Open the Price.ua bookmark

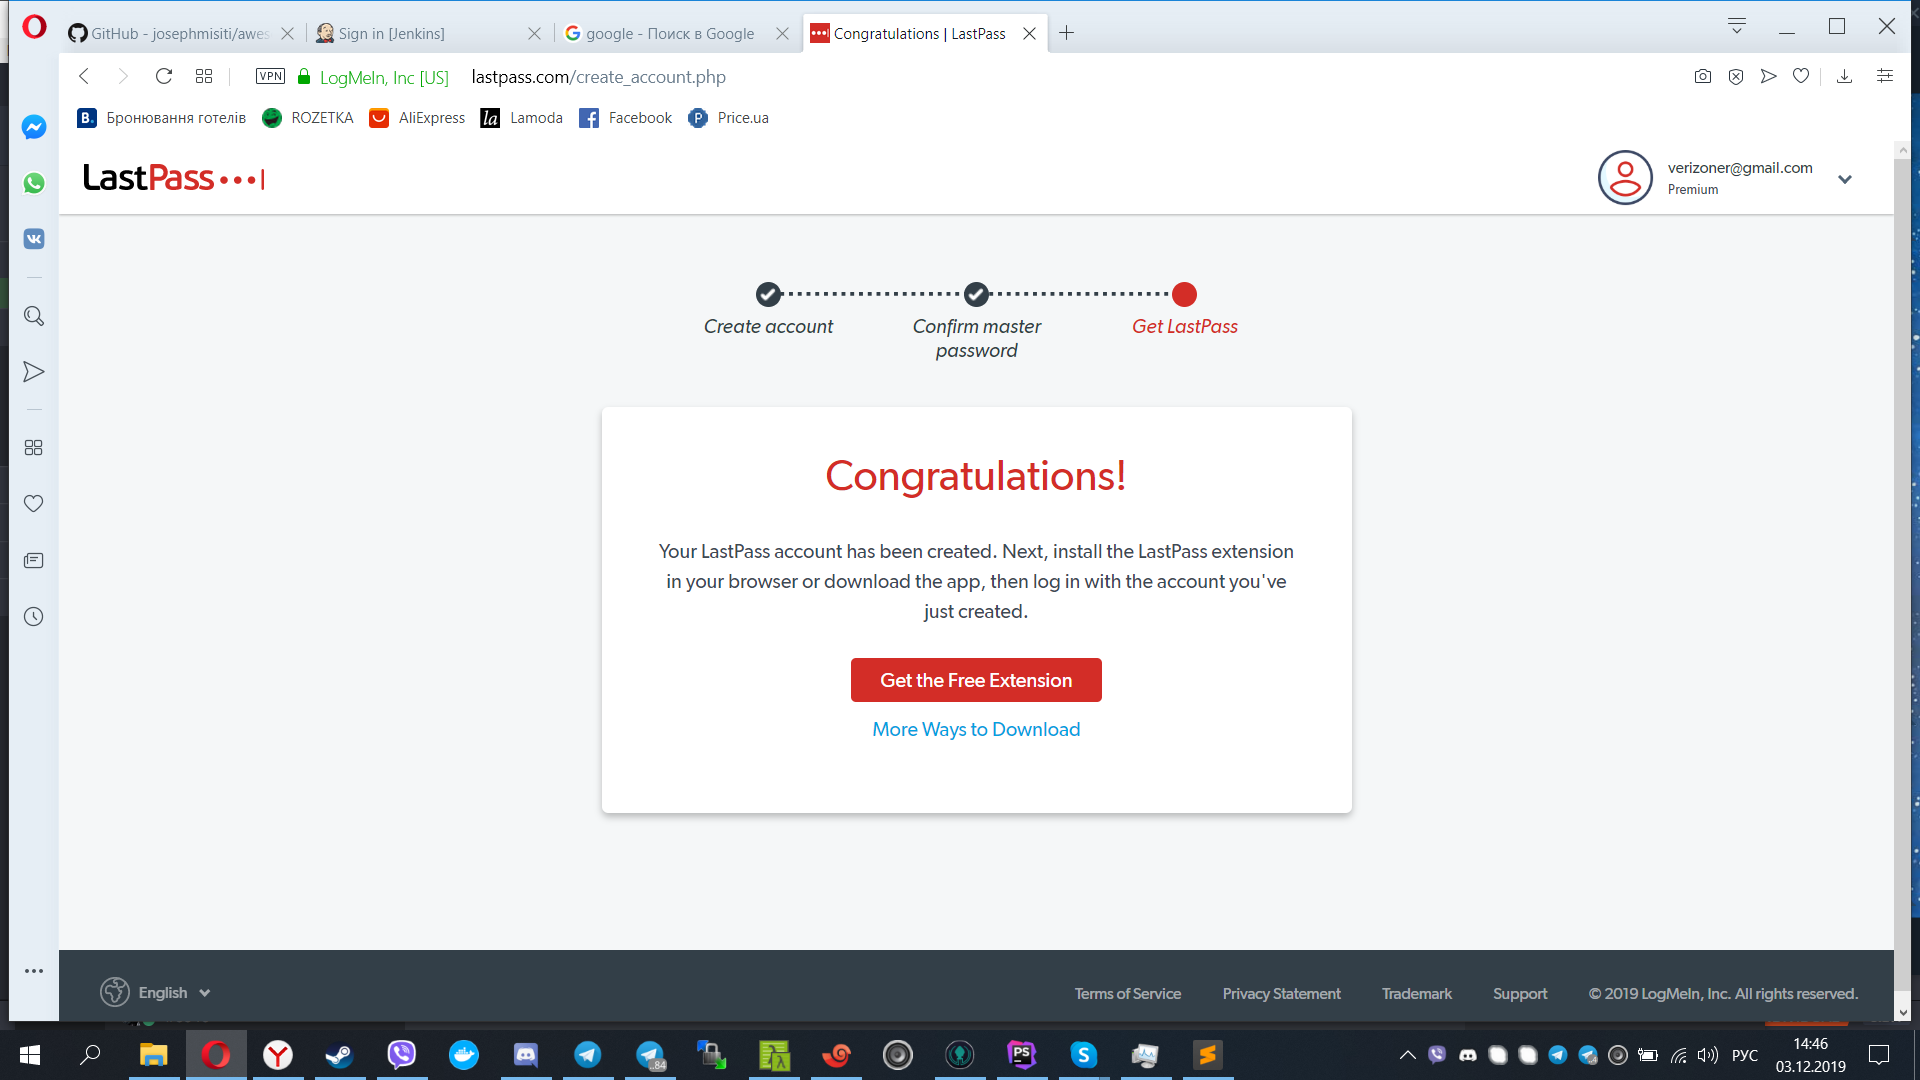tap(728, 118)
